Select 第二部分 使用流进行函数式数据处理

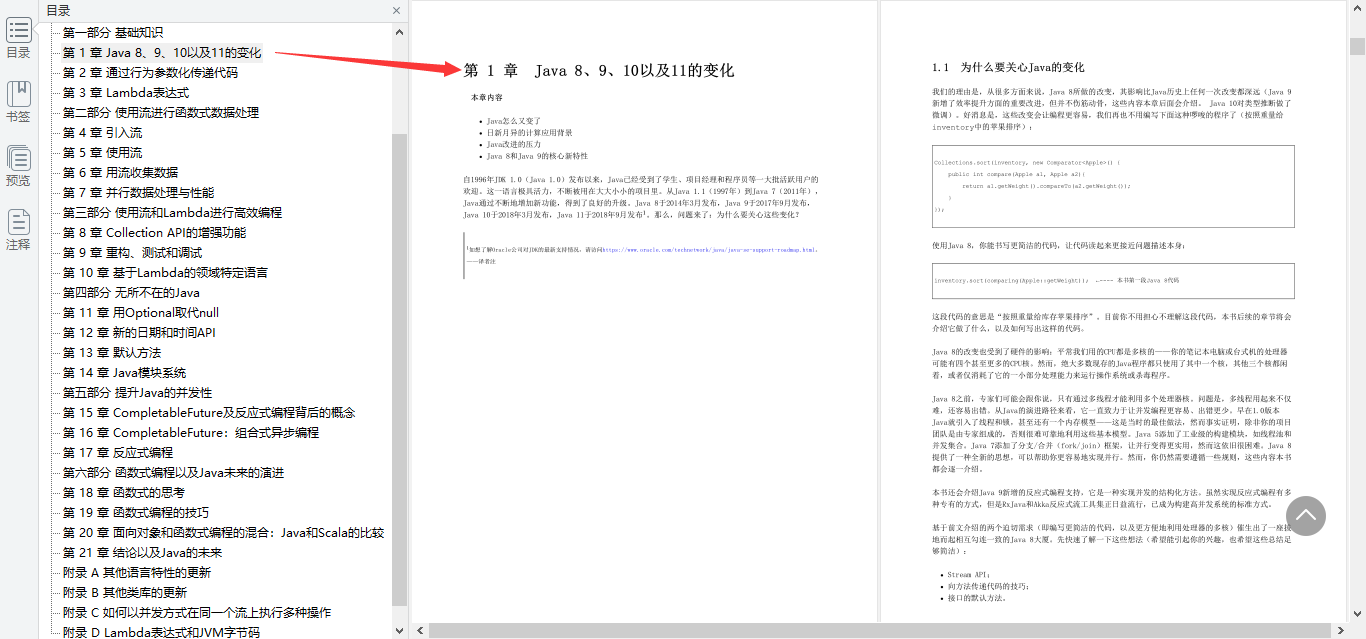click(160, 112)
